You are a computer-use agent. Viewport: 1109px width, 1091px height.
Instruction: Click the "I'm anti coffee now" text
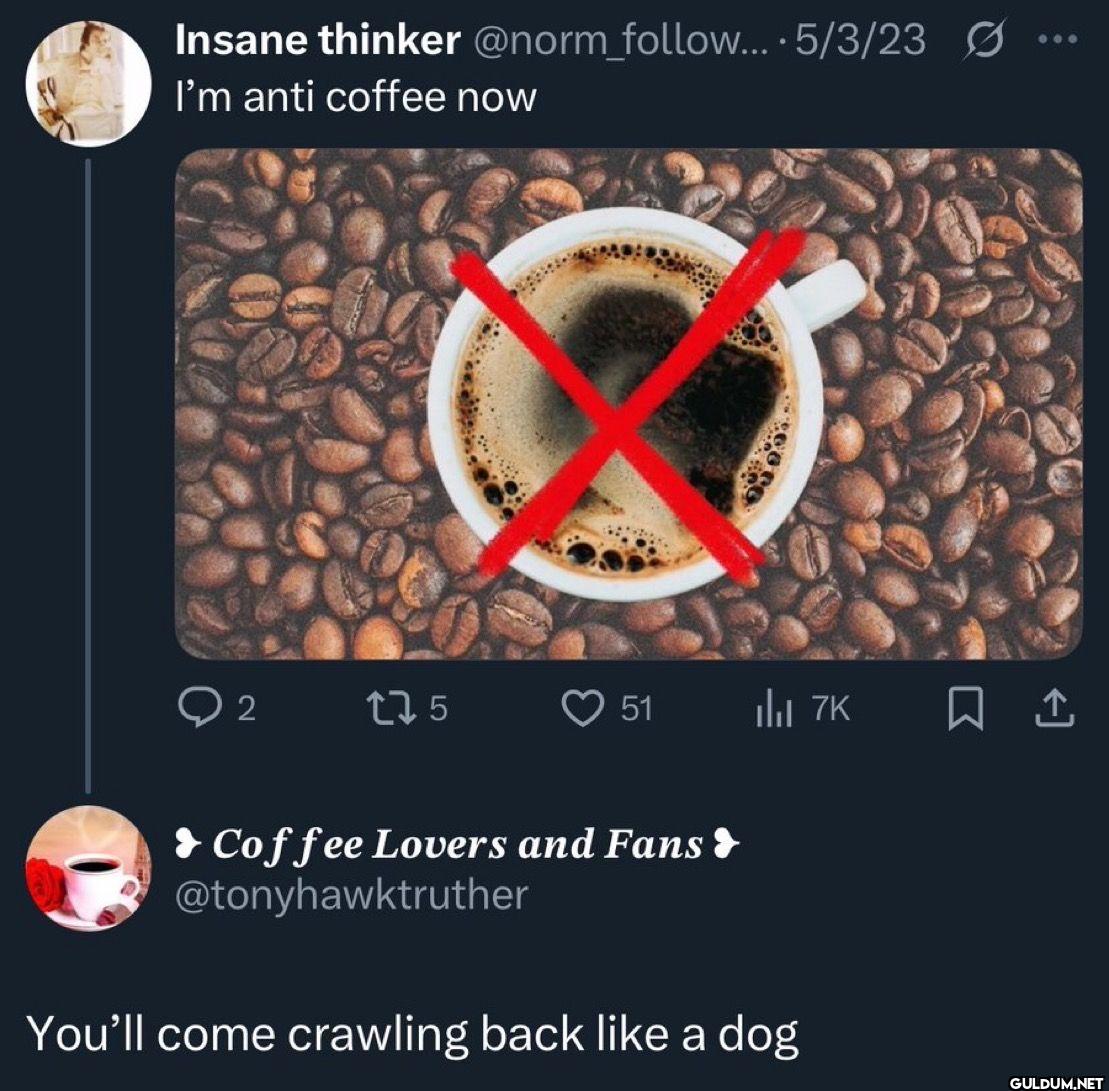click(x=355, y=97)
